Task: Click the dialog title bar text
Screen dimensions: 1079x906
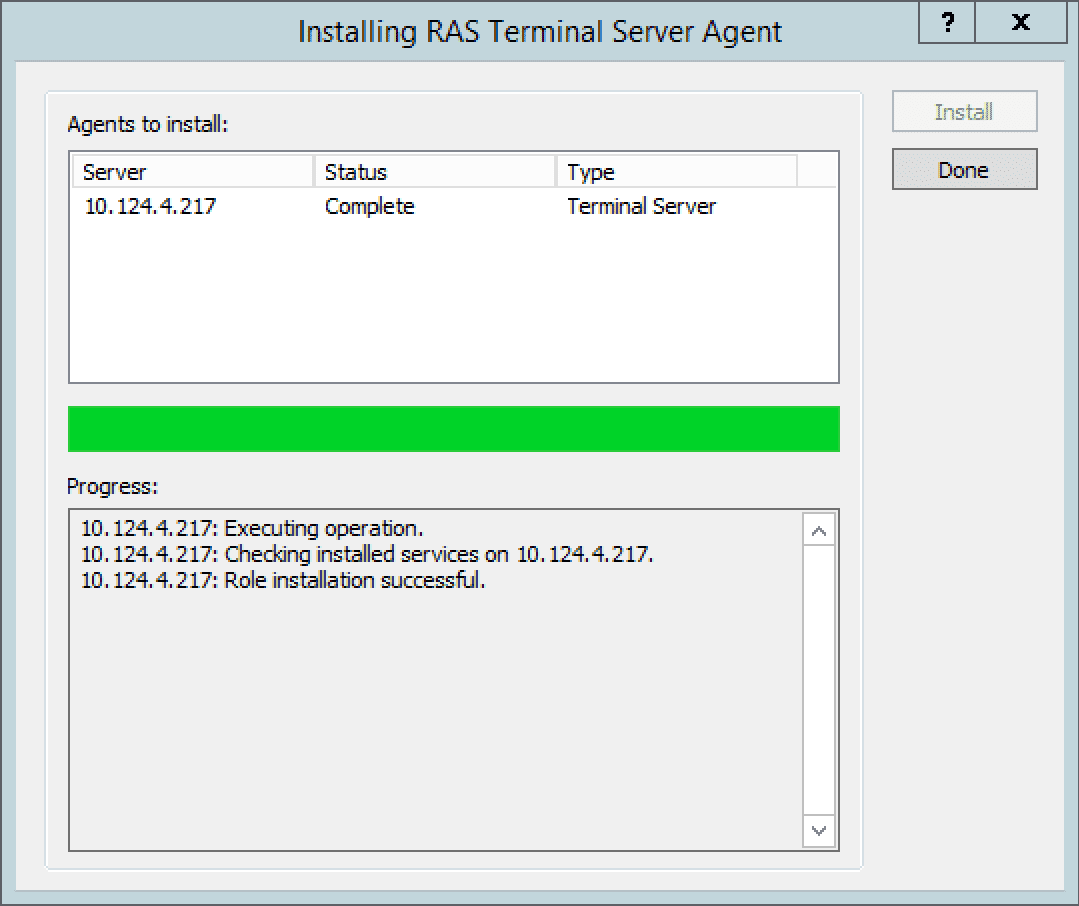Action: tap(539, 31)
